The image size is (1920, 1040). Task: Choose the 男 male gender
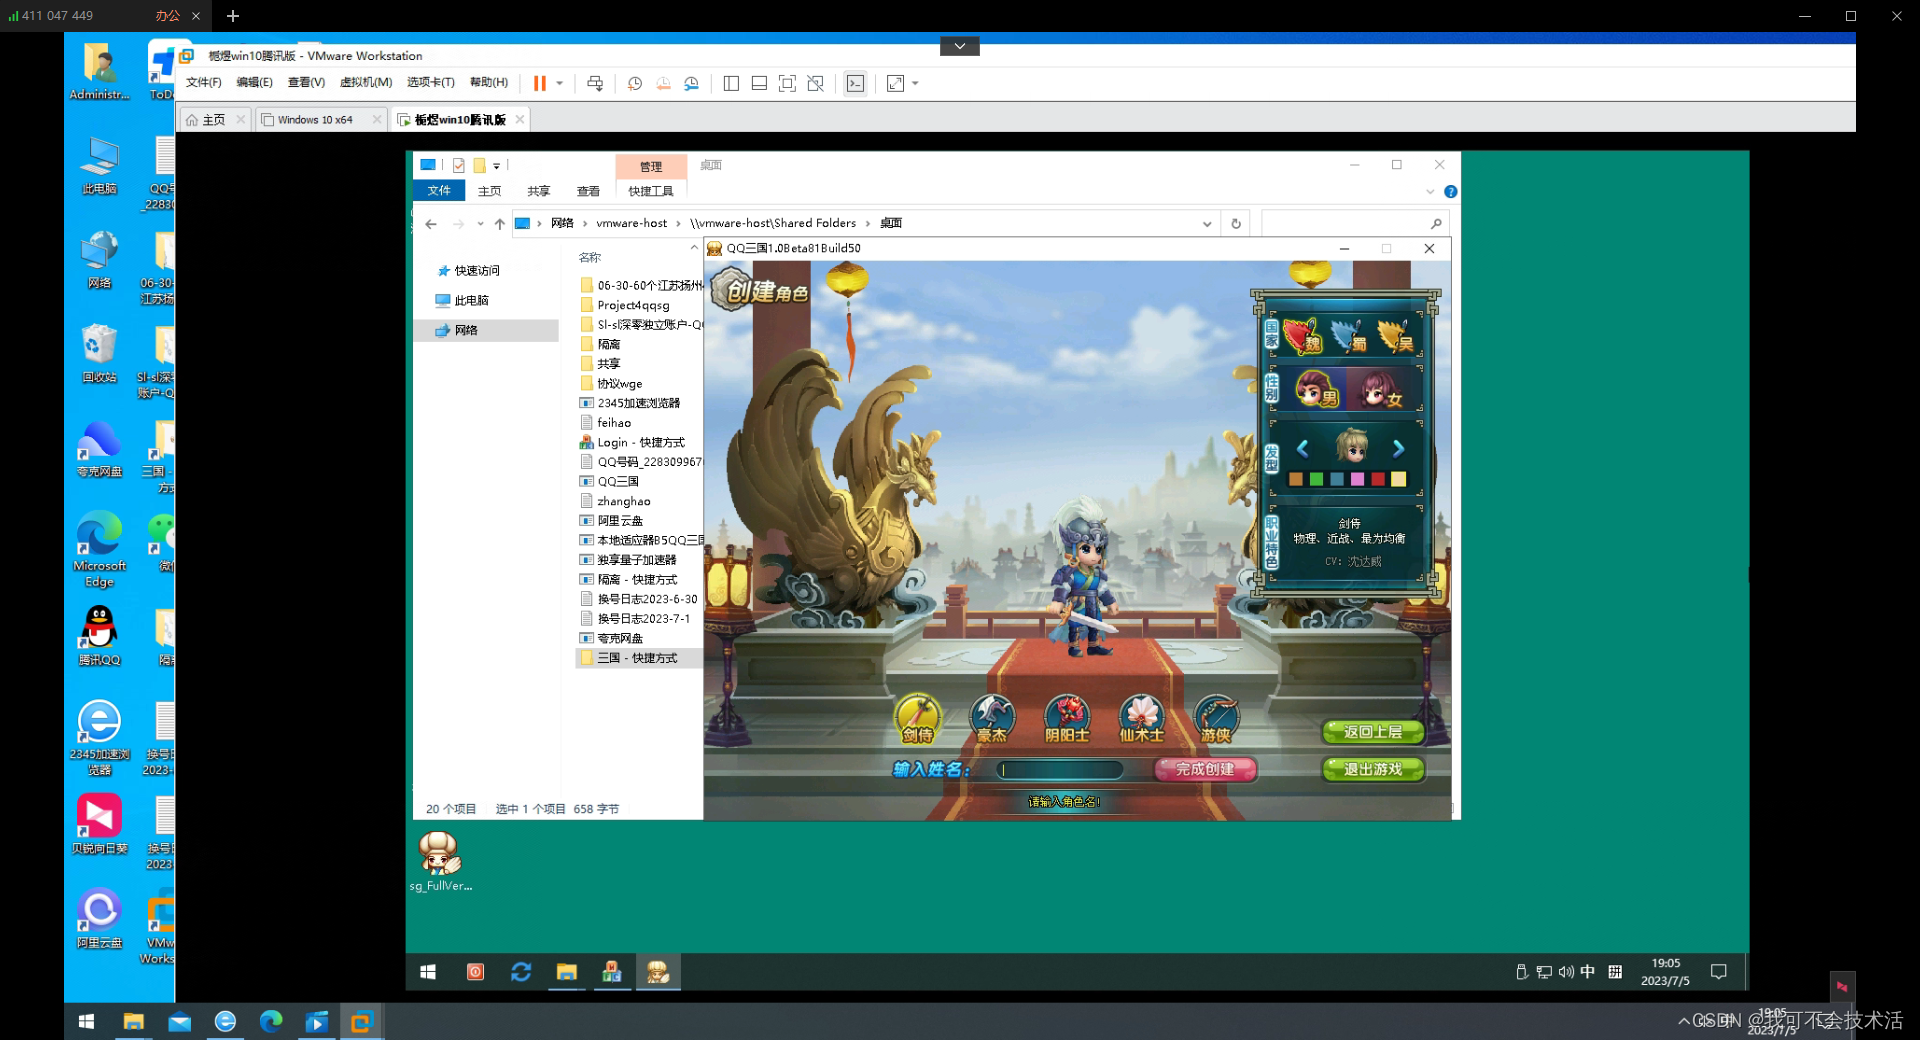[1318, 388]
